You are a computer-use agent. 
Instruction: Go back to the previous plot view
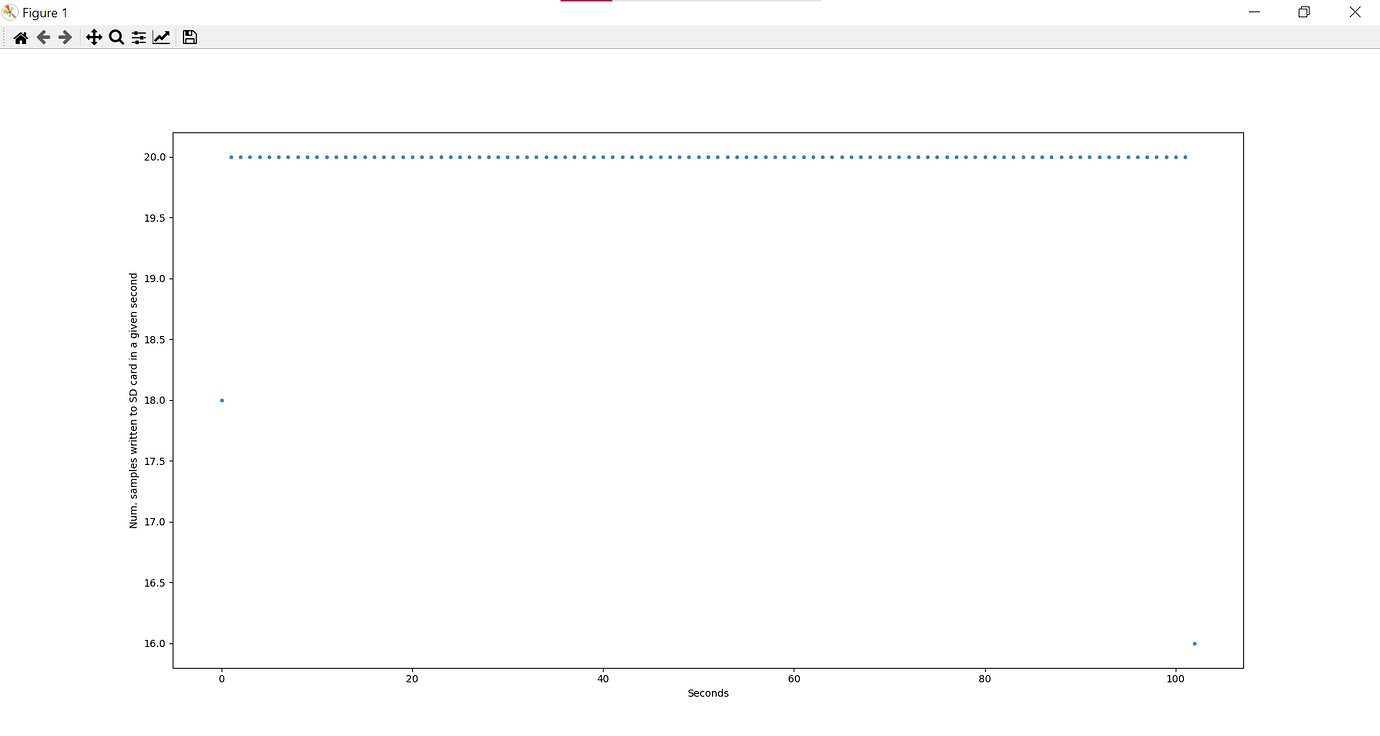point(43,36)
